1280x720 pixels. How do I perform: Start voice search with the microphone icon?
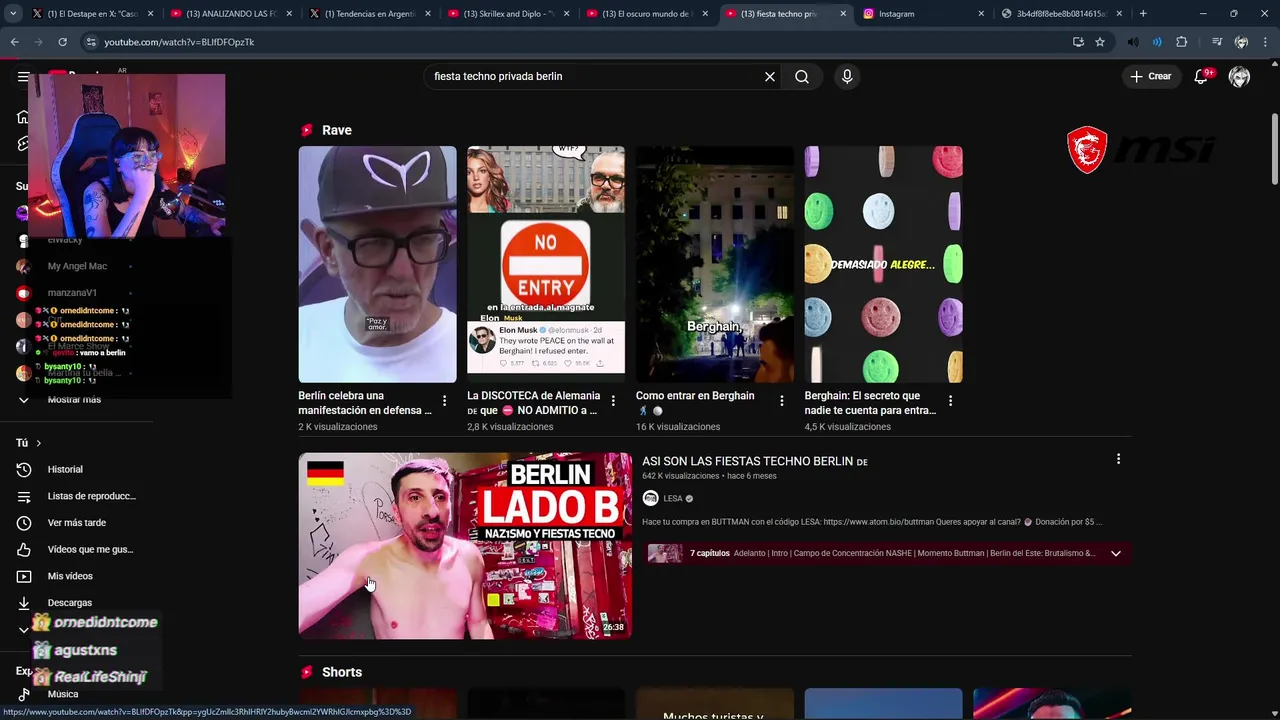[x=847, y=76]
